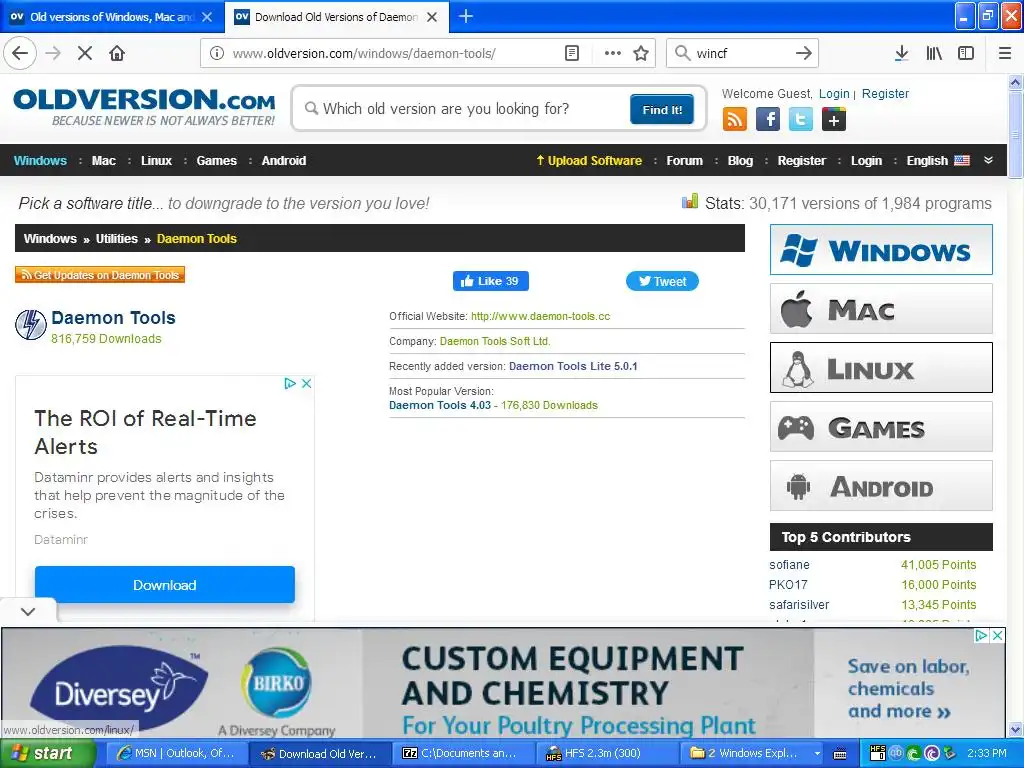Open the Blog link
This screenshot has height=768, width=1024.
tap(740, 161)
